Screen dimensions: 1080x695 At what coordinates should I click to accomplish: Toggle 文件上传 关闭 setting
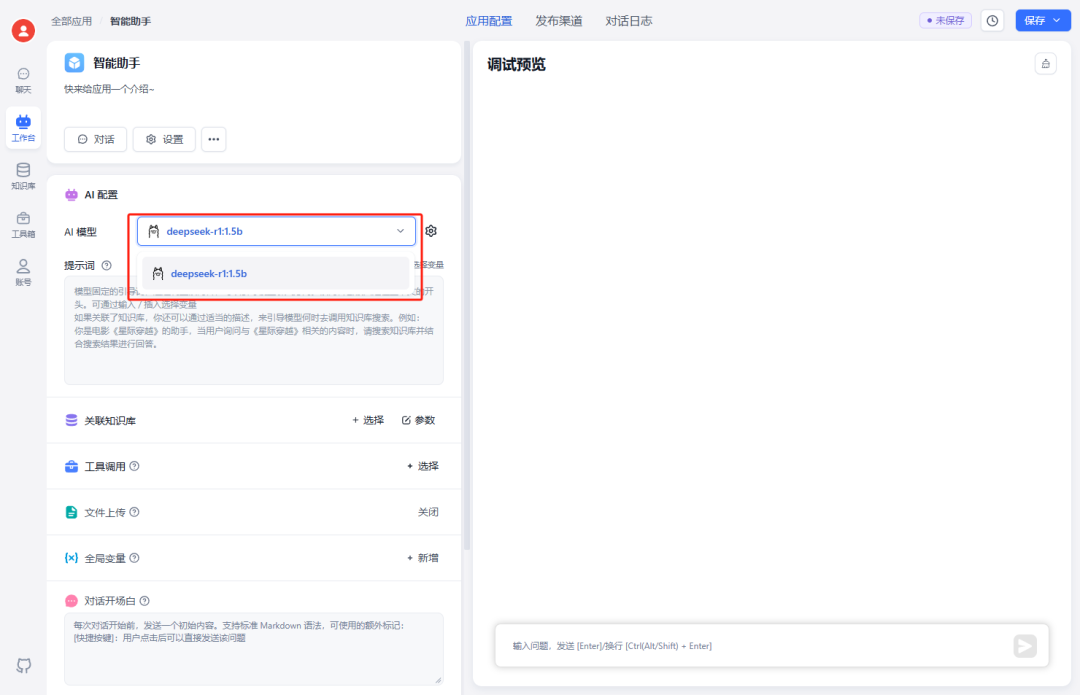click(427, 512)
